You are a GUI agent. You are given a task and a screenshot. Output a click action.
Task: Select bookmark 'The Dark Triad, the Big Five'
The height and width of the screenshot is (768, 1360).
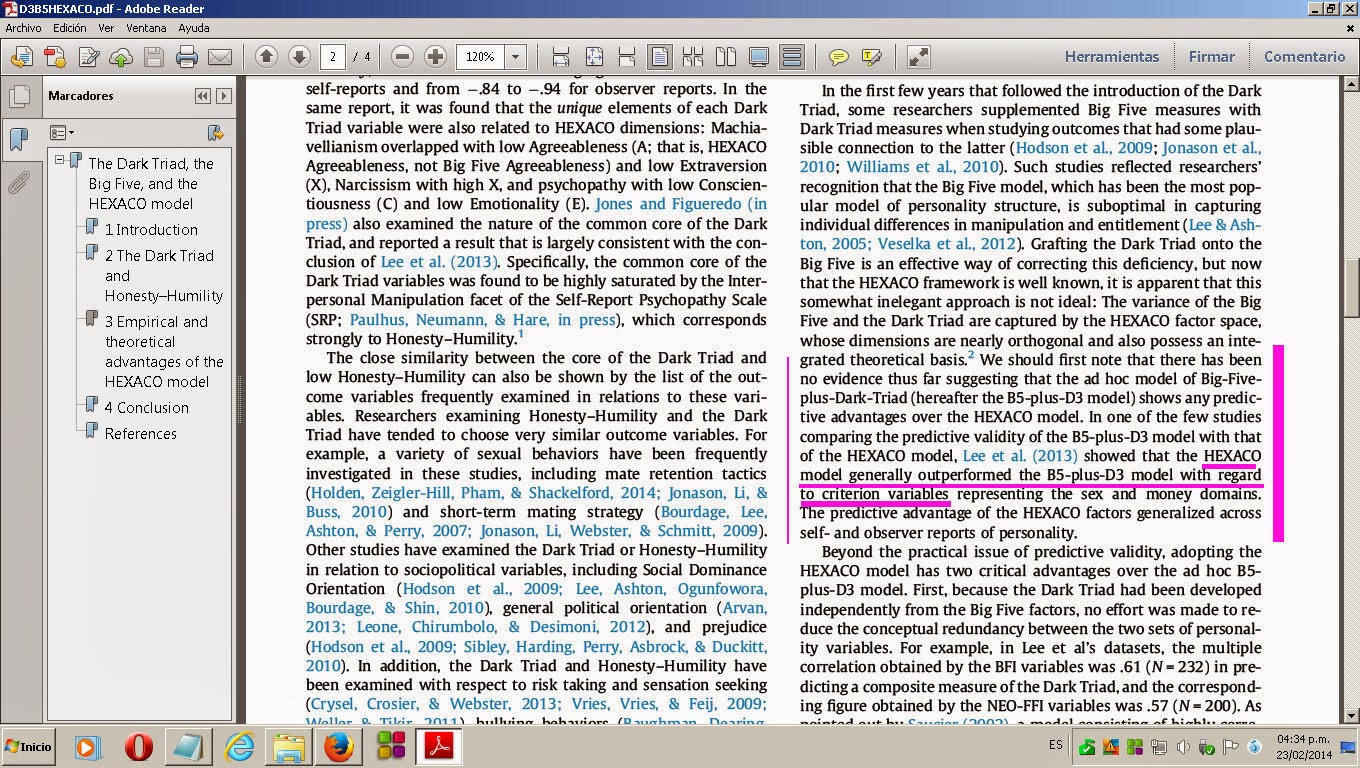151,183
